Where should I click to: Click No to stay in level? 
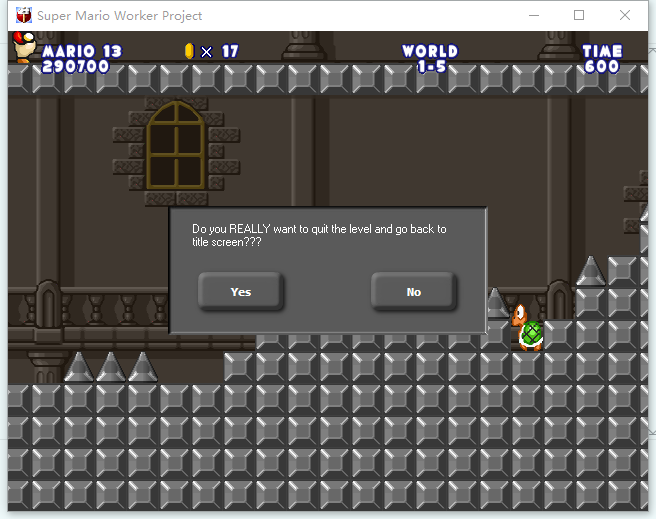point(413,291)
